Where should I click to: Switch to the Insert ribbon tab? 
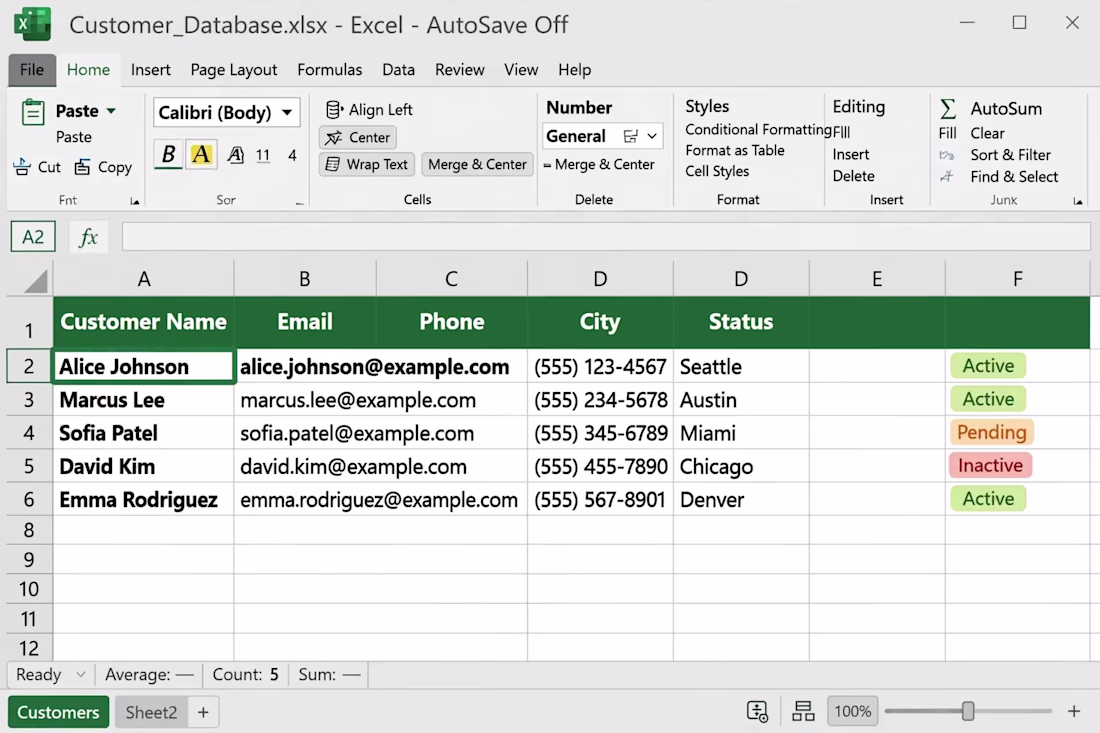click(150, 69)
